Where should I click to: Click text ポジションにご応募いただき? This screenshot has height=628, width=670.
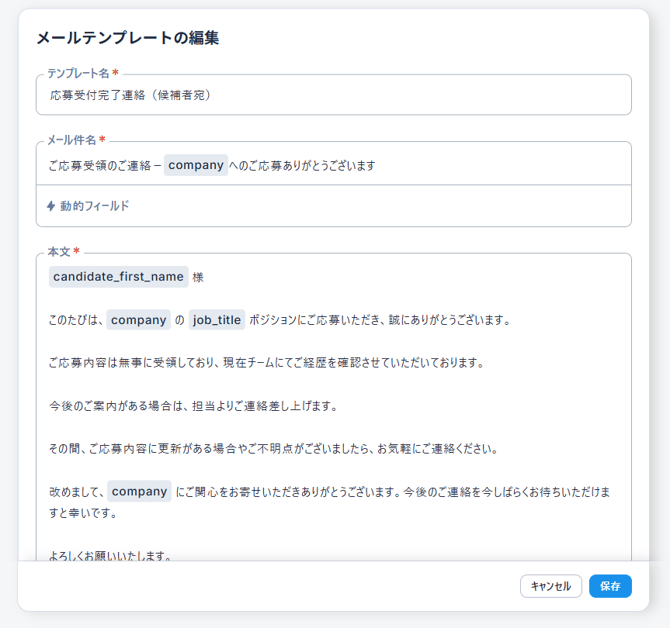click(317, 320)
